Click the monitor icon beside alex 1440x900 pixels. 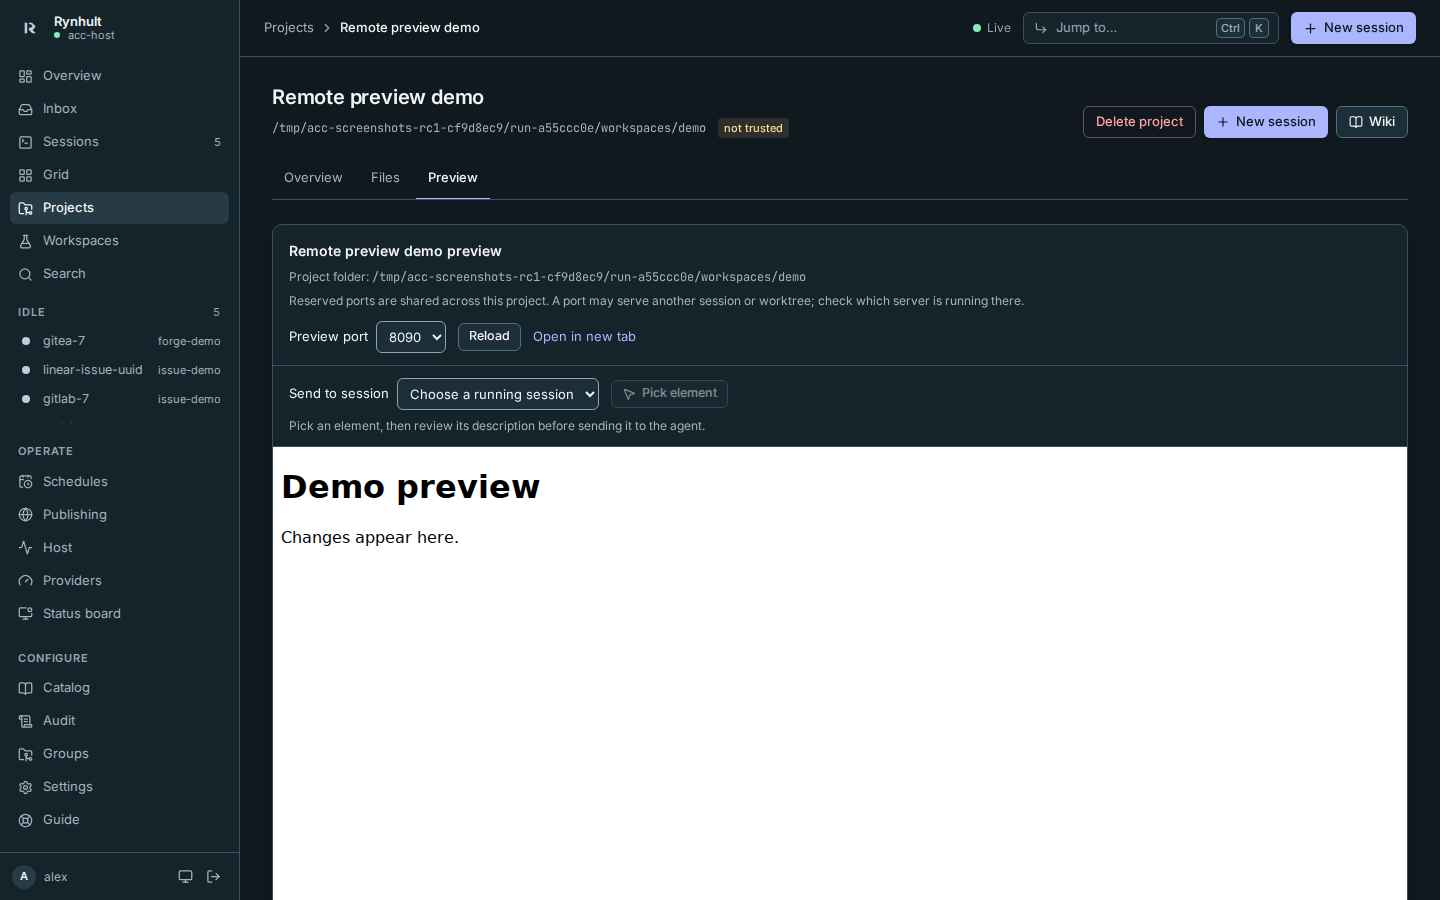pos(185,877)
